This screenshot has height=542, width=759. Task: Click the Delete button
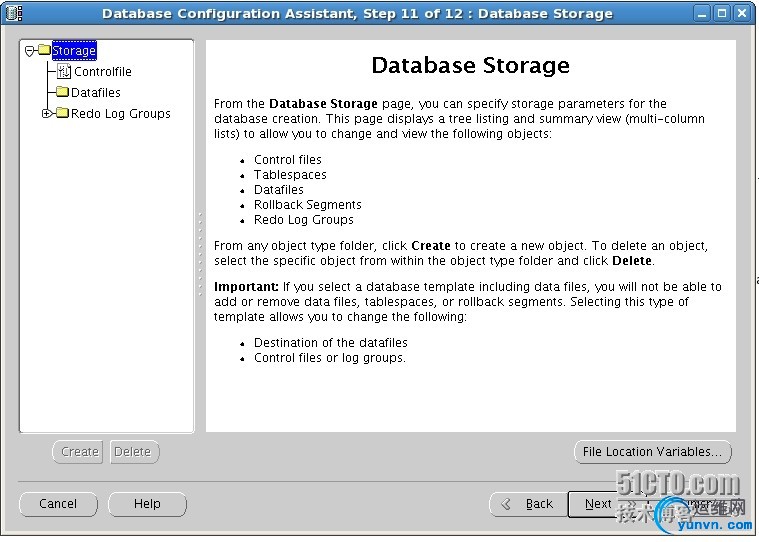[134, 452]
